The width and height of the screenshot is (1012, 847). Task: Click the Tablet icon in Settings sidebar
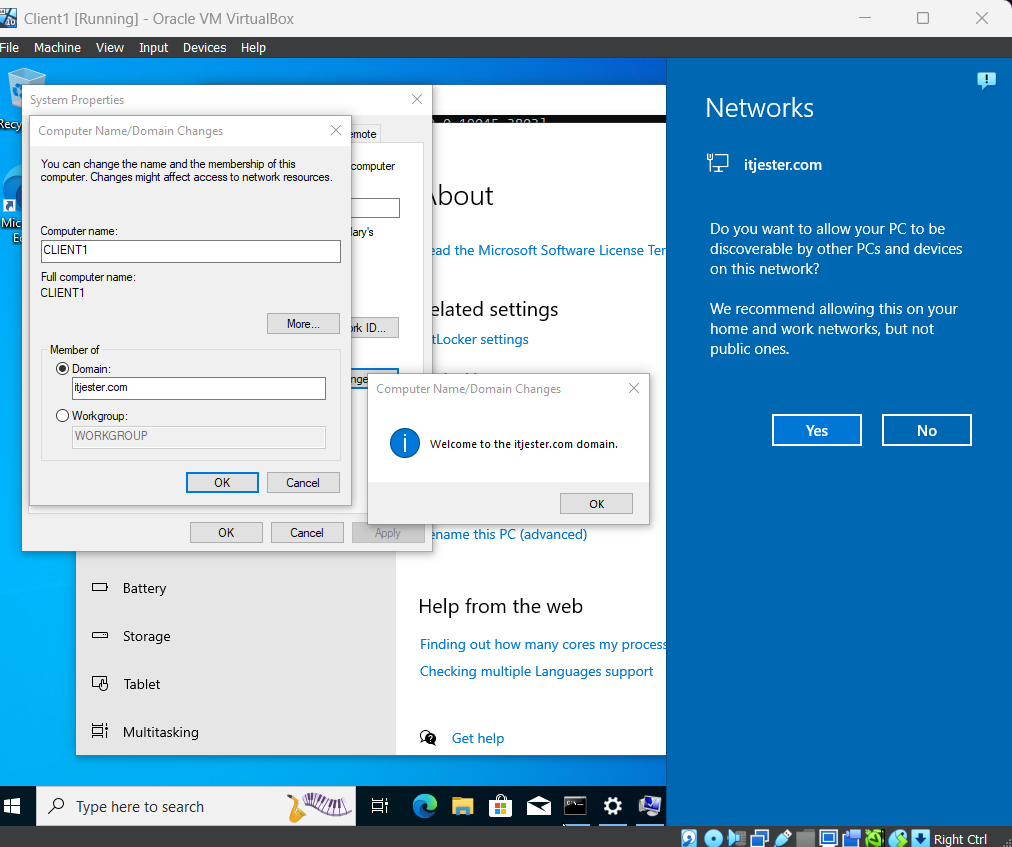[100, 683]
